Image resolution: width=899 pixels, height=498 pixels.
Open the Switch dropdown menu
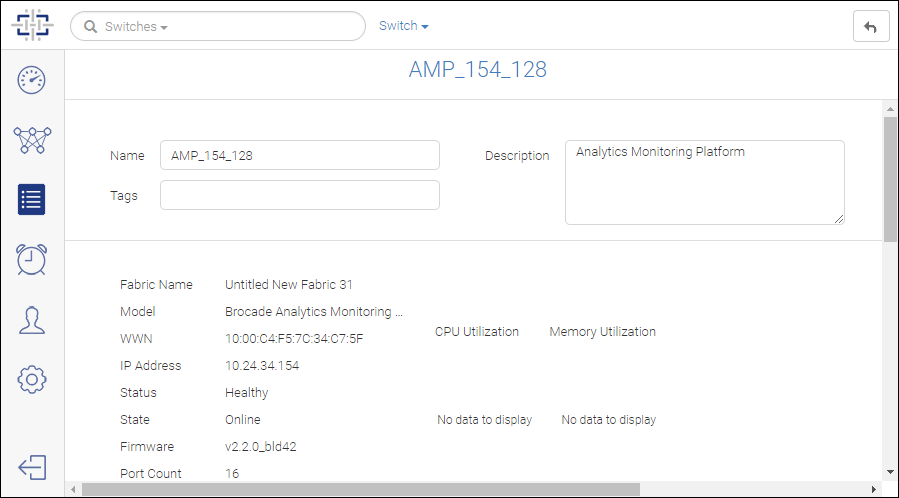(x=404, y=26)
